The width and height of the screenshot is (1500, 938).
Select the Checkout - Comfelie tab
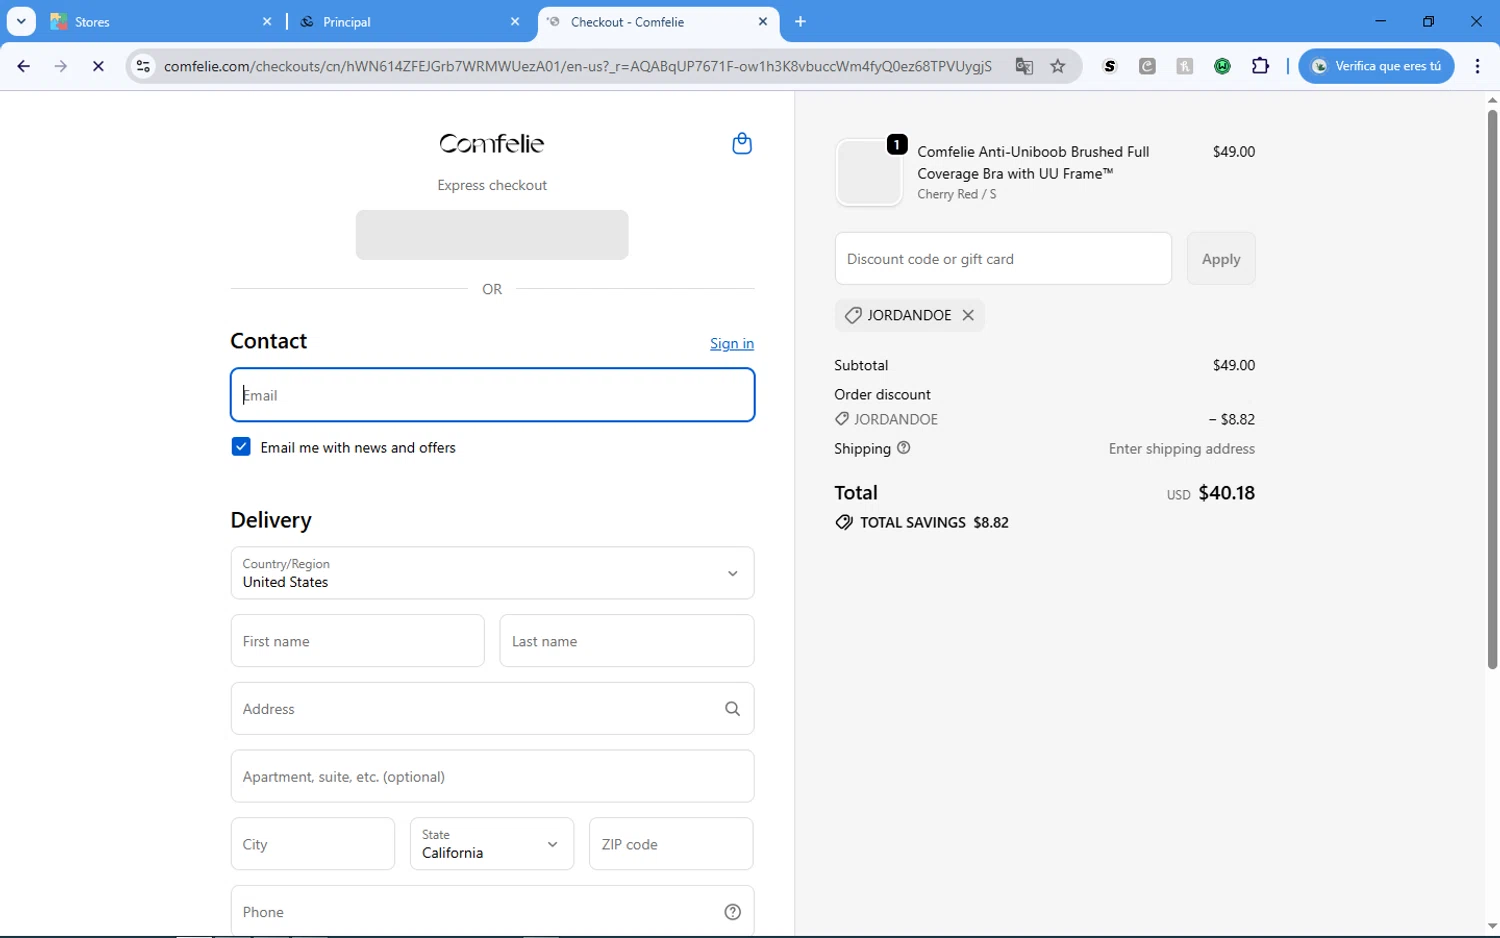[x=658, y=21]
